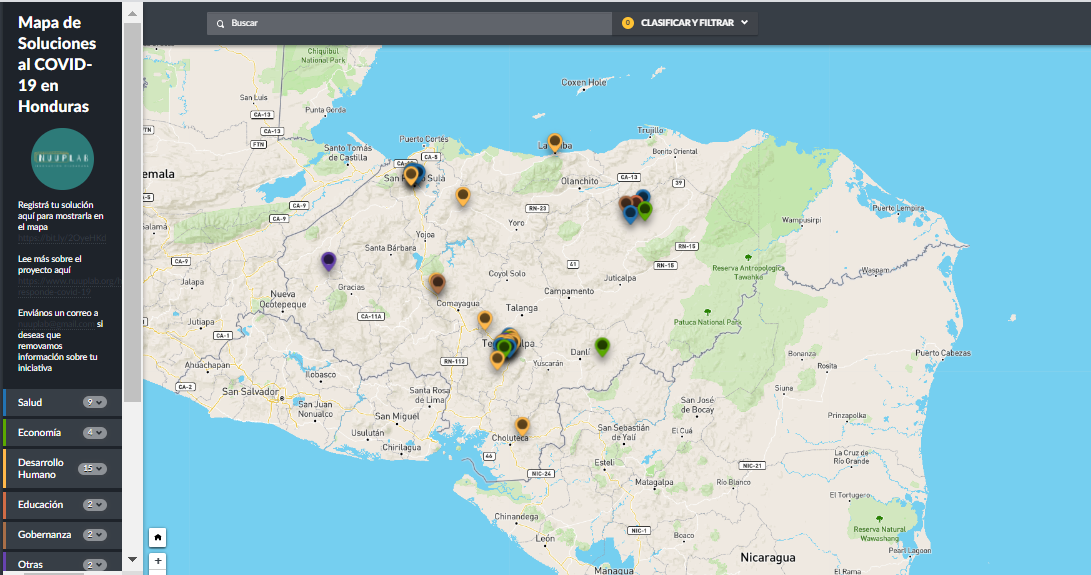
Task: Click the nuuplab gmail email link
Action: pos(56,324)
